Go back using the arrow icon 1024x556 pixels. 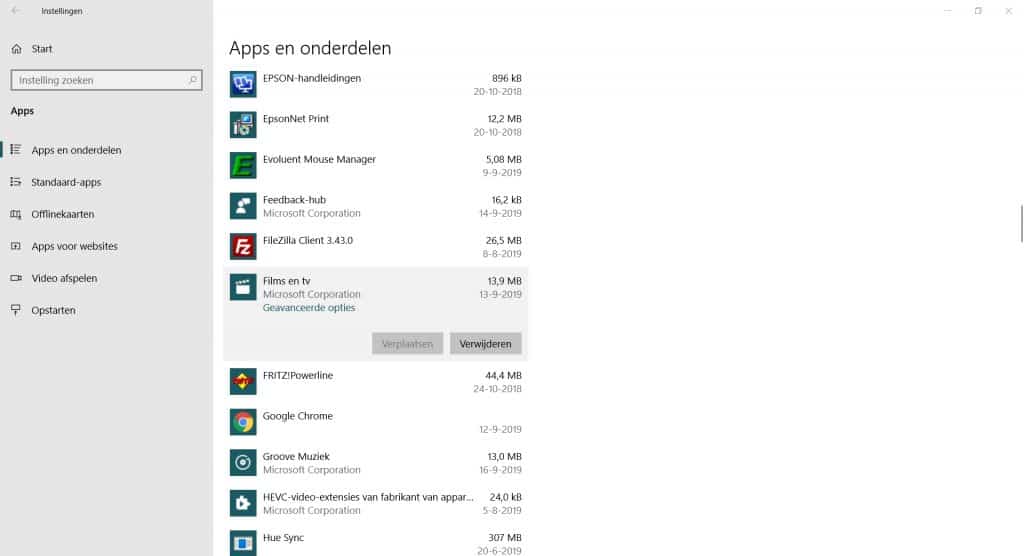pyautogui.click(x=16, y=10)
